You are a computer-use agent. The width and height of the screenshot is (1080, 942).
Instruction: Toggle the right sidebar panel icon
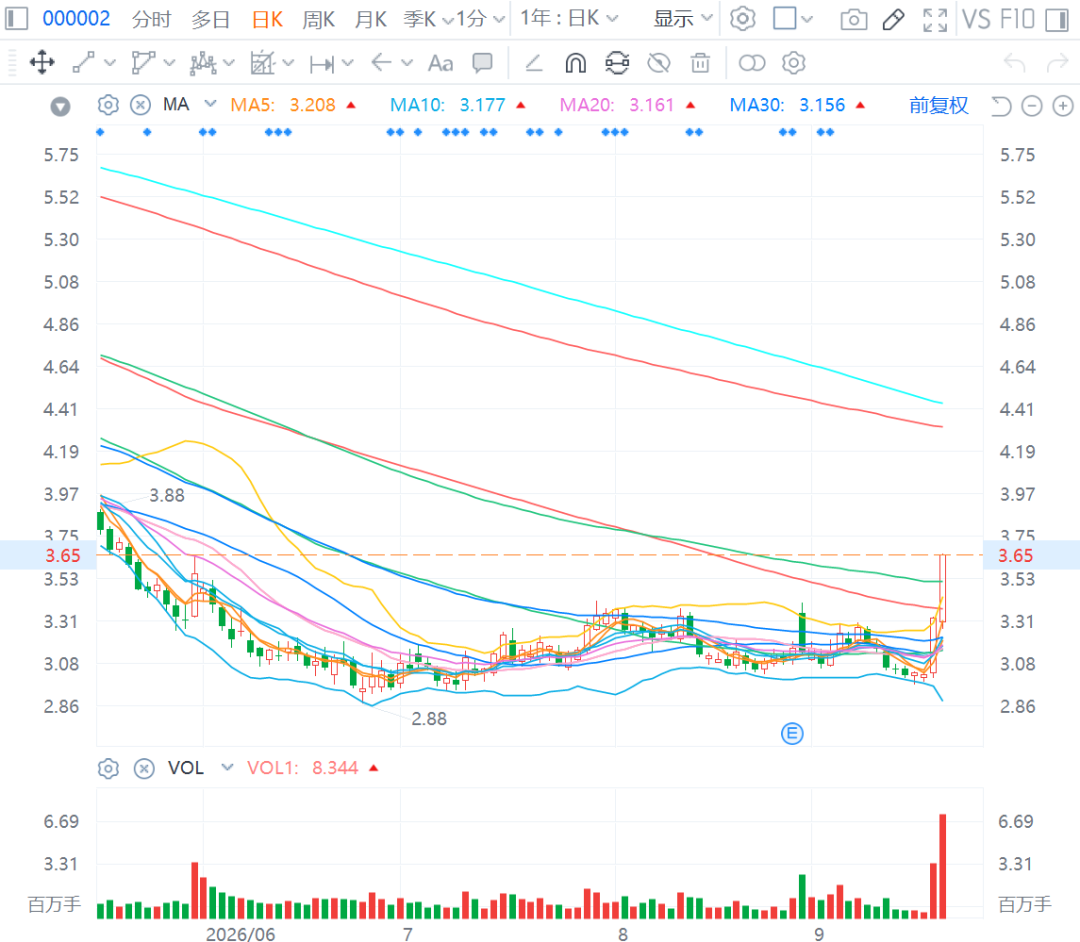click(1056, 19)
